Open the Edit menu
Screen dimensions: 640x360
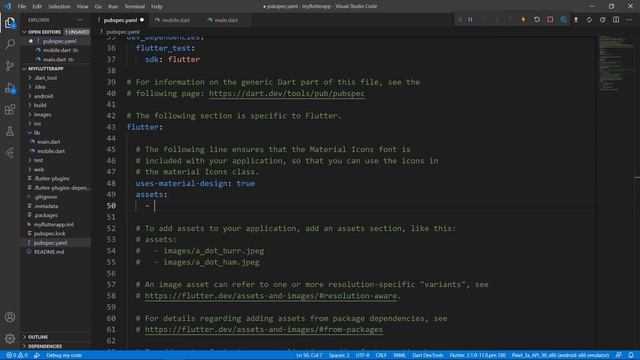point(37,6)
